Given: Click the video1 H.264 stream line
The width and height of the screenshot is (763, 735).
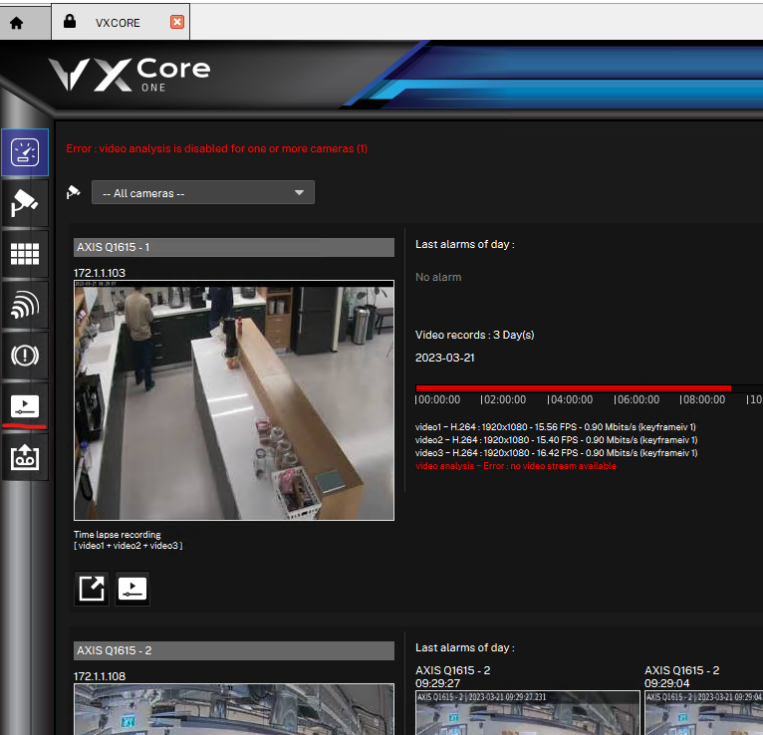Looking at the screenshot, I should [x=555, y=427].
